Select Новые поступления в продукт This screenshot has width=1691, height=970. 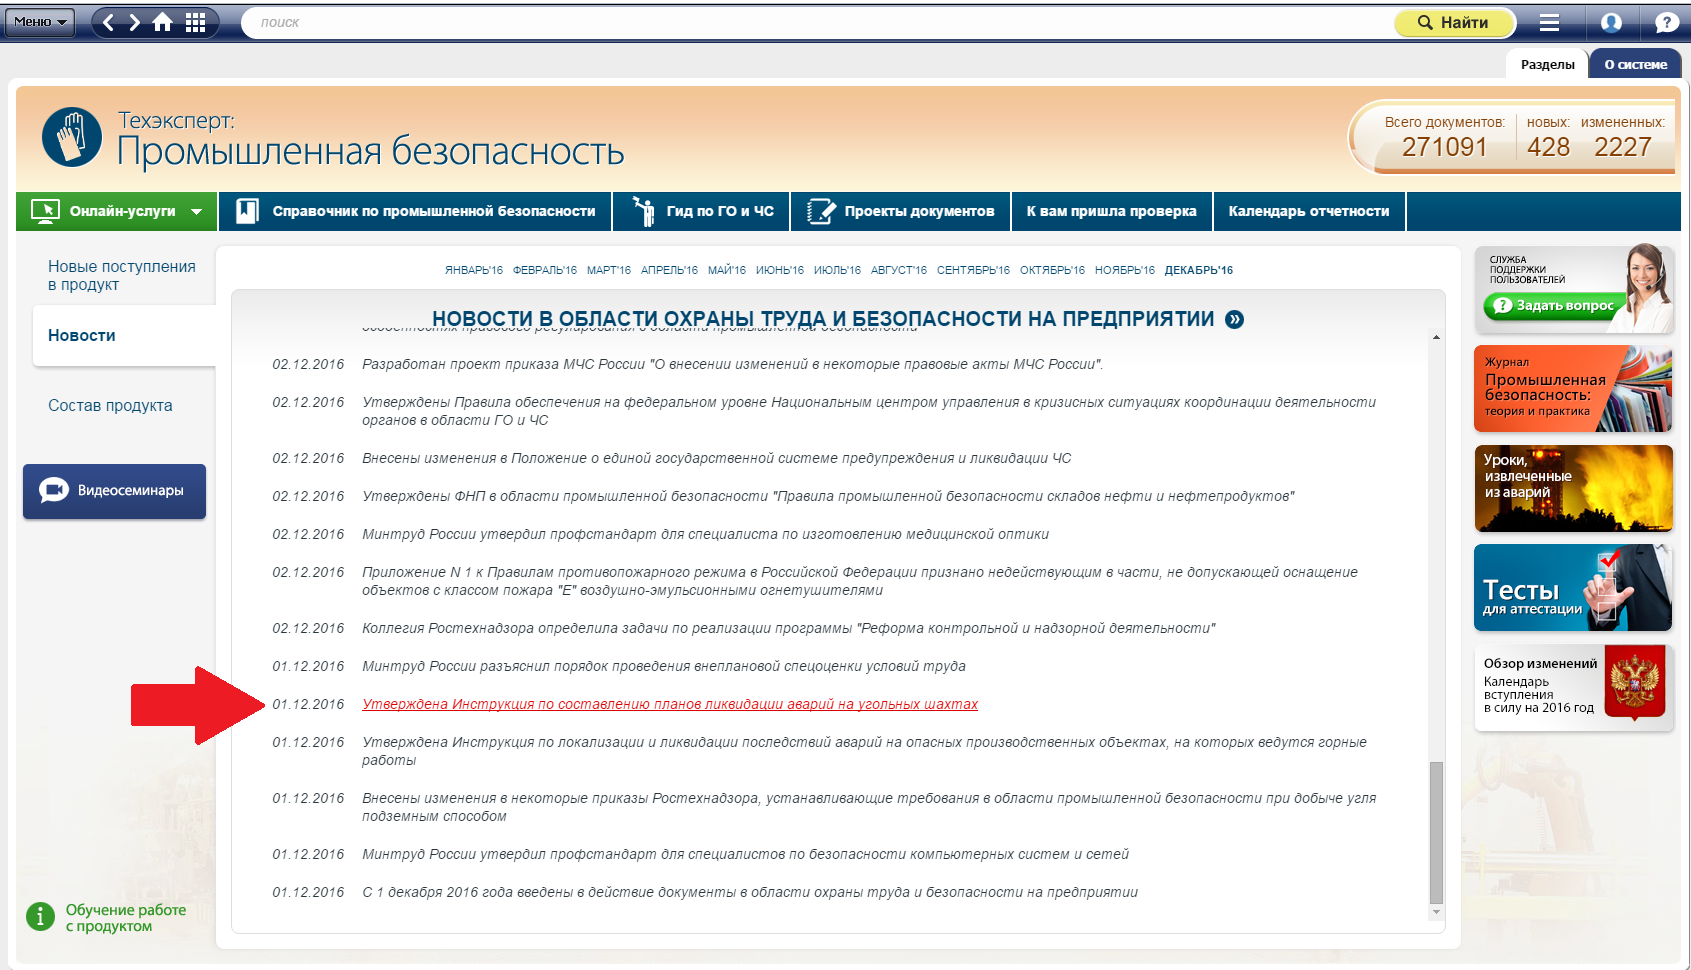coord(122,275)
